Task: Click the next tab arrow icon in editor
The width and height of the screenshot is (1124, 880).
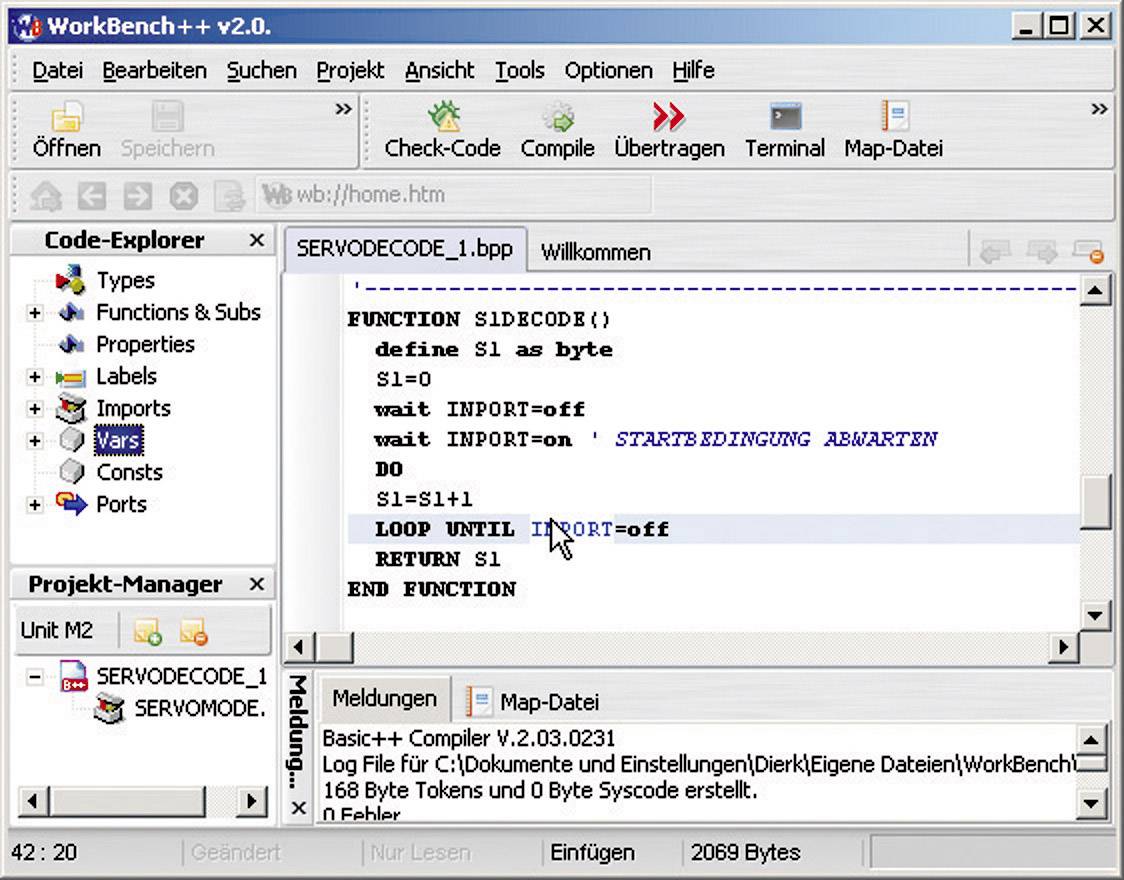Action: (x=1042, y=252)
